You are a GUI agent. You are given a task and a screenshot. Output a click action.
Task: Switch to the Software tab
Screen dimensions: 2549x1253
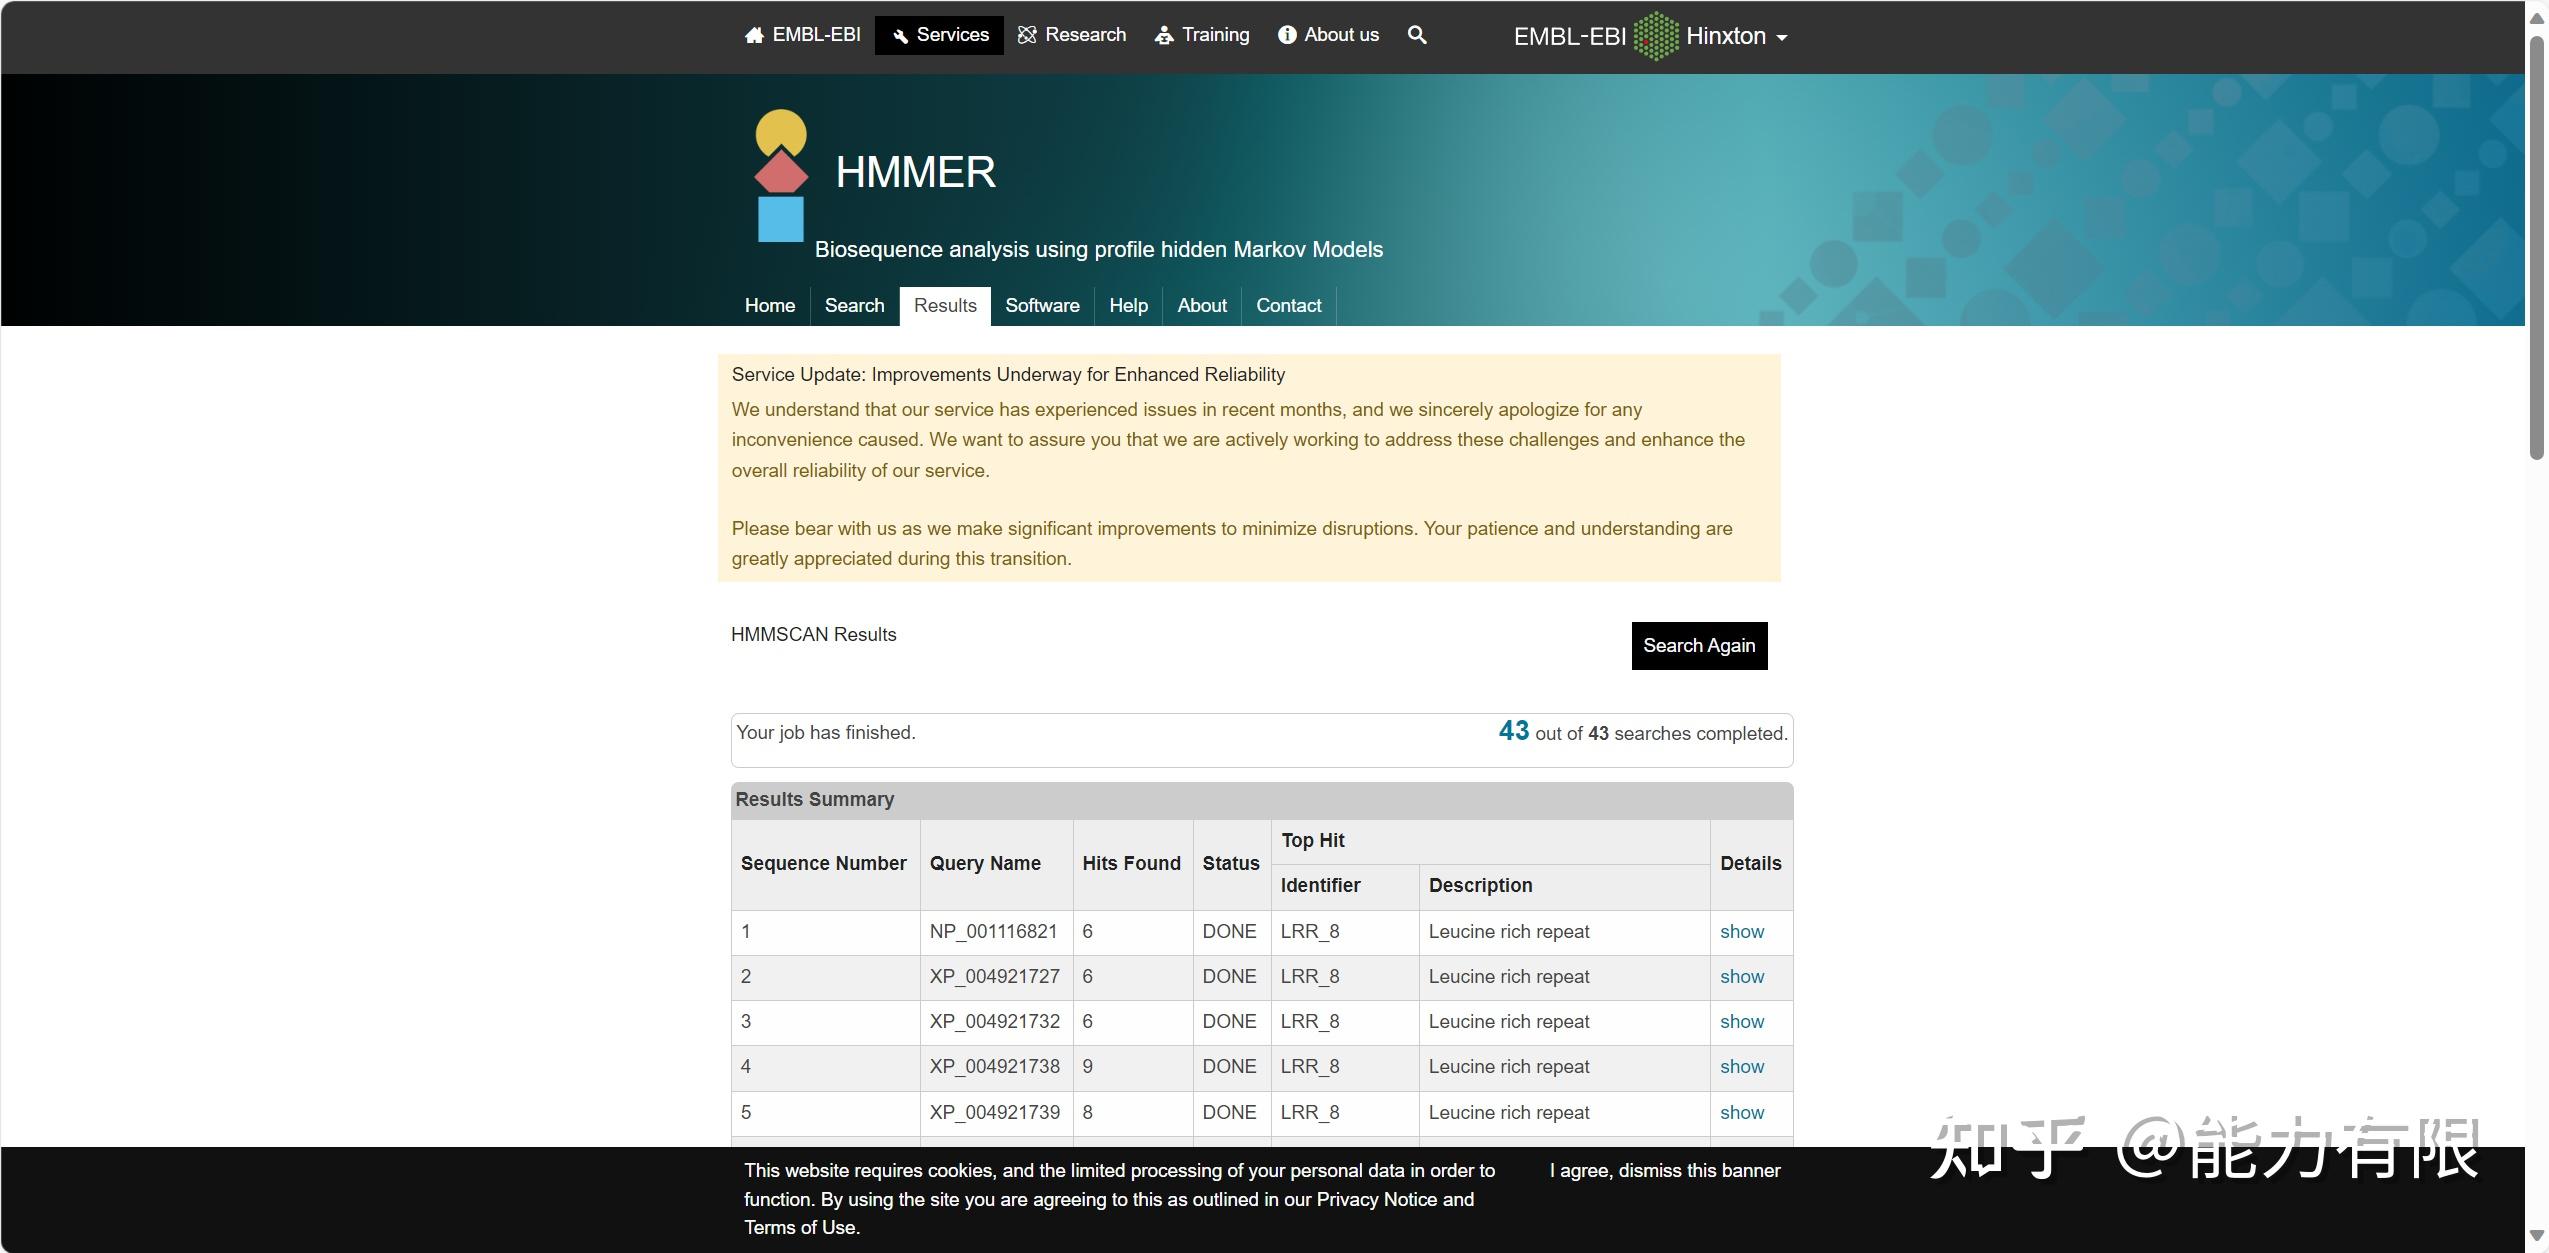pos(1042,305)
